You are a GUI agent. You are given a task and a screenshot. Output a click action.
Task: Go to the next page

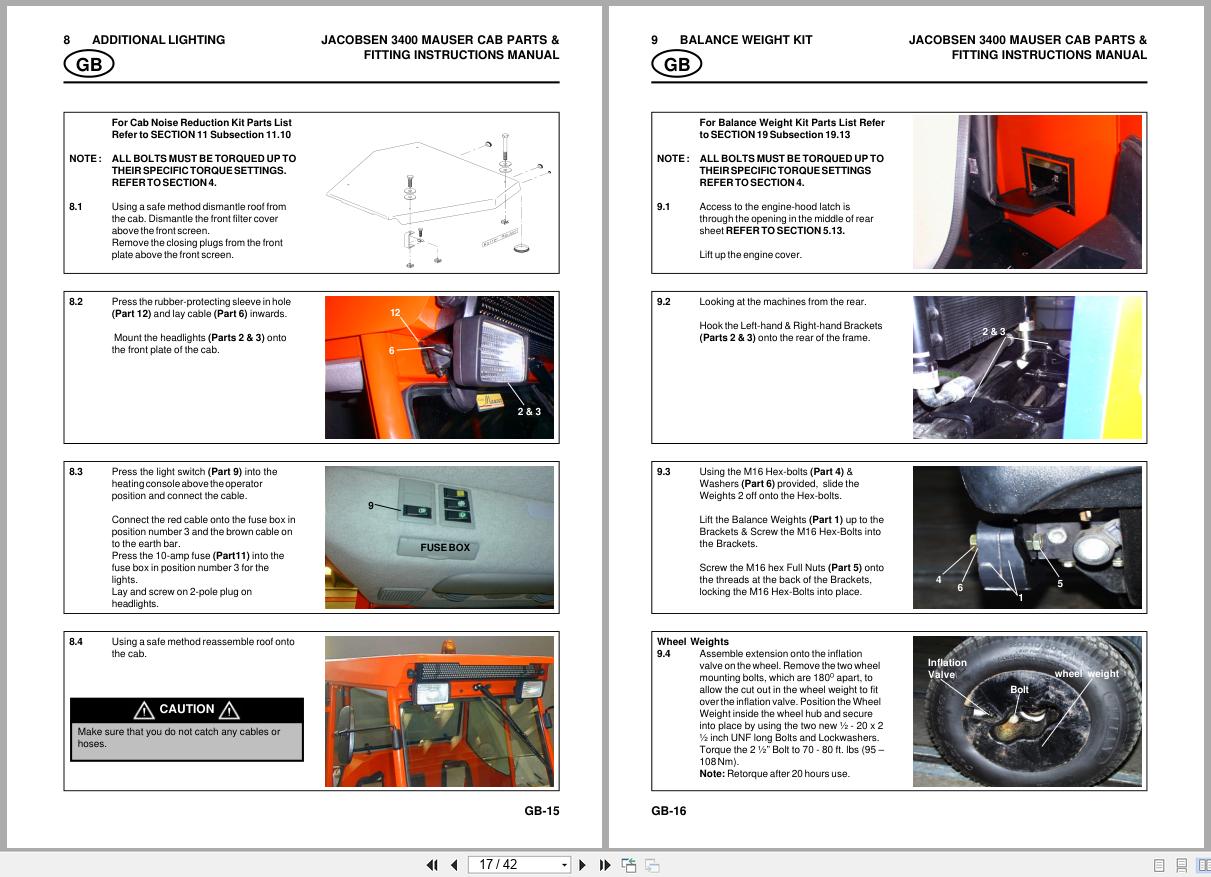(x=583, y=865)
